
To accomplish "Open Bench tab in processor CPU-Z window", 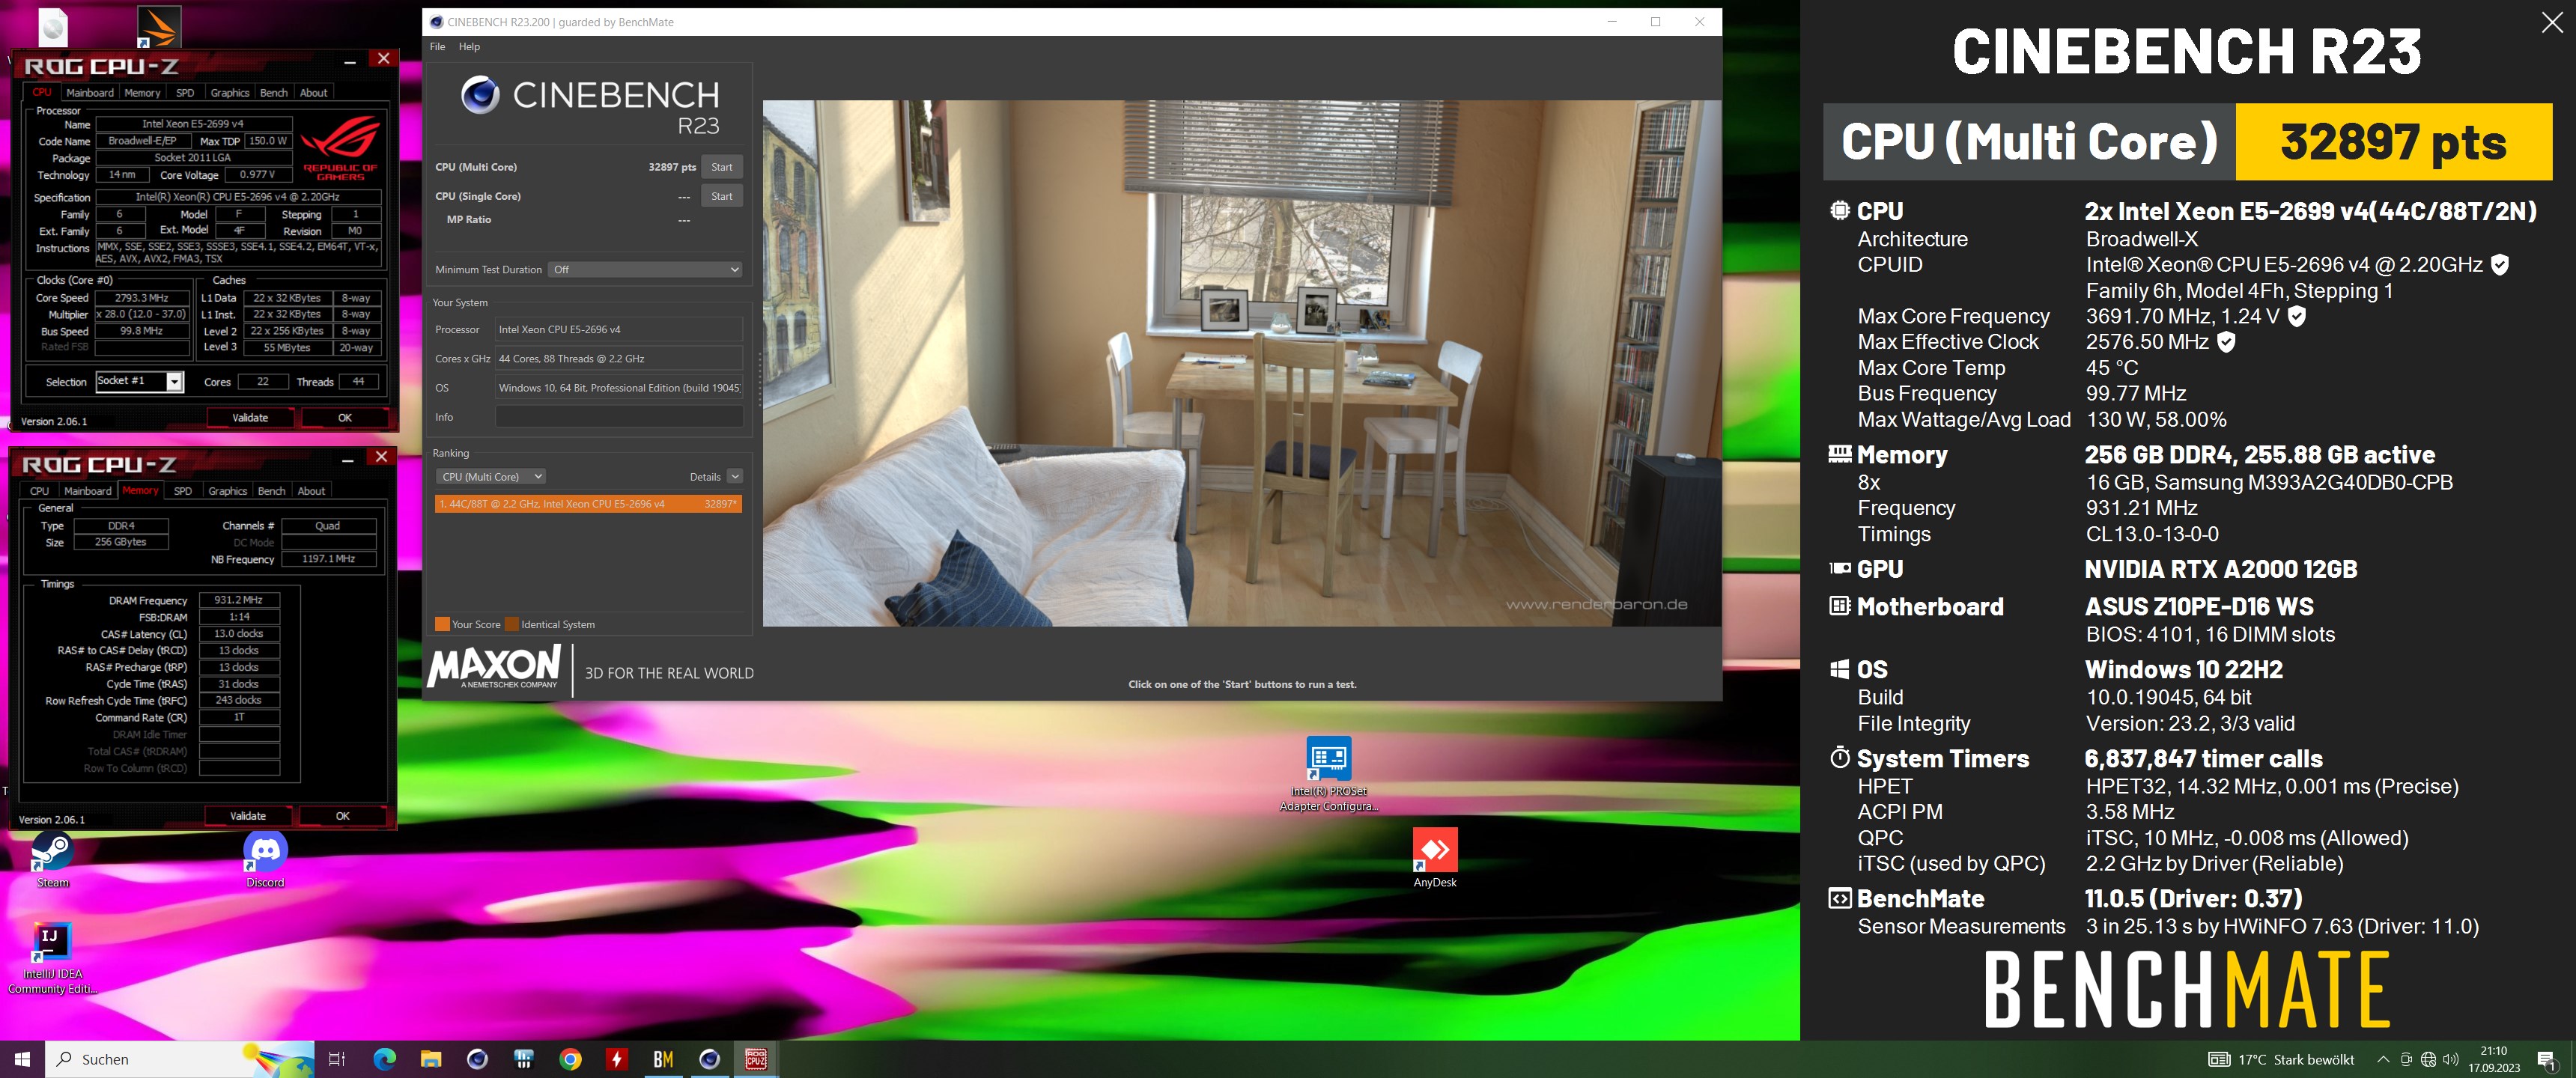I will (273, 92).
